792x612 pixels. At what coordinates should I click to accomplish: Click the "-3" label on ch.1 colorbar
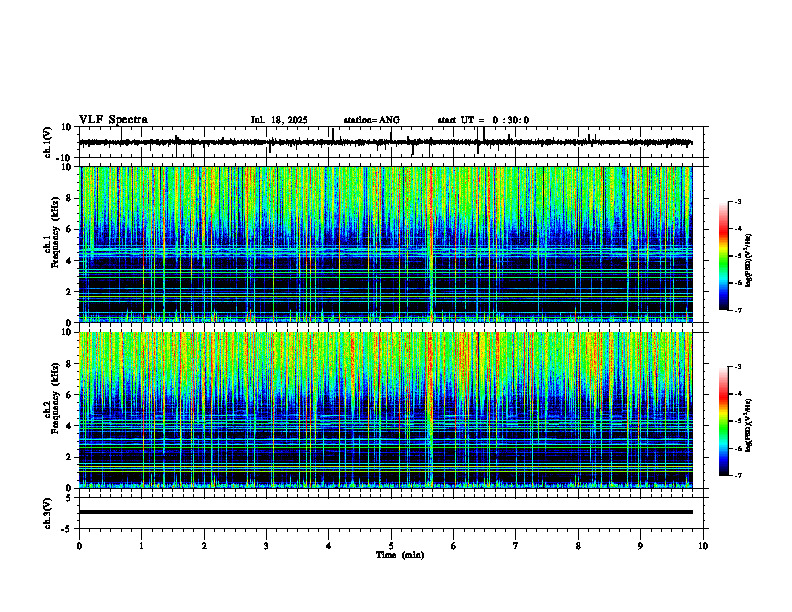737,201
